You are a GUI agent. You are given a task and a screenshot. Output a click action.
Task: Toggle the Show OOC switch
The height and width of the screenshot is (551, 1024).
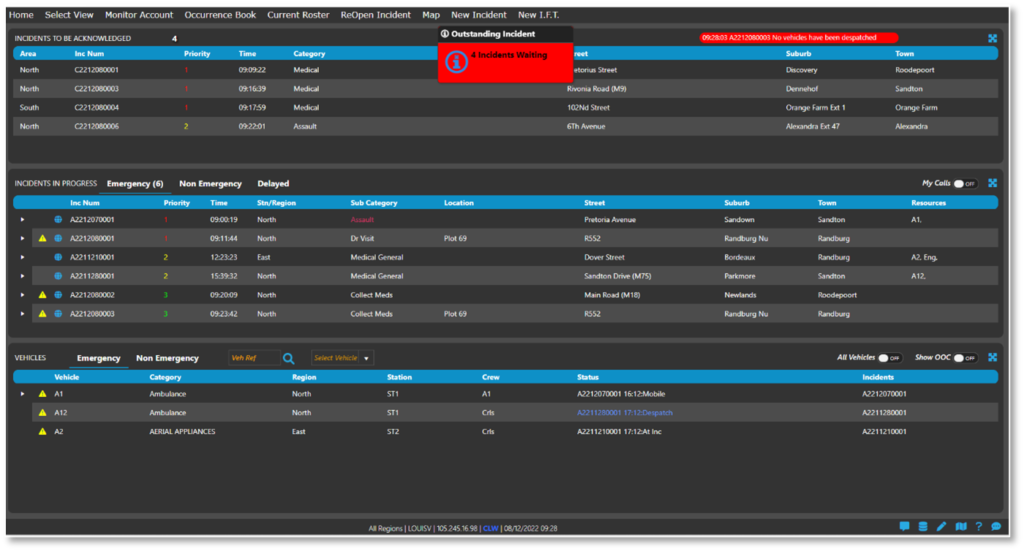[x=965, y=358]
